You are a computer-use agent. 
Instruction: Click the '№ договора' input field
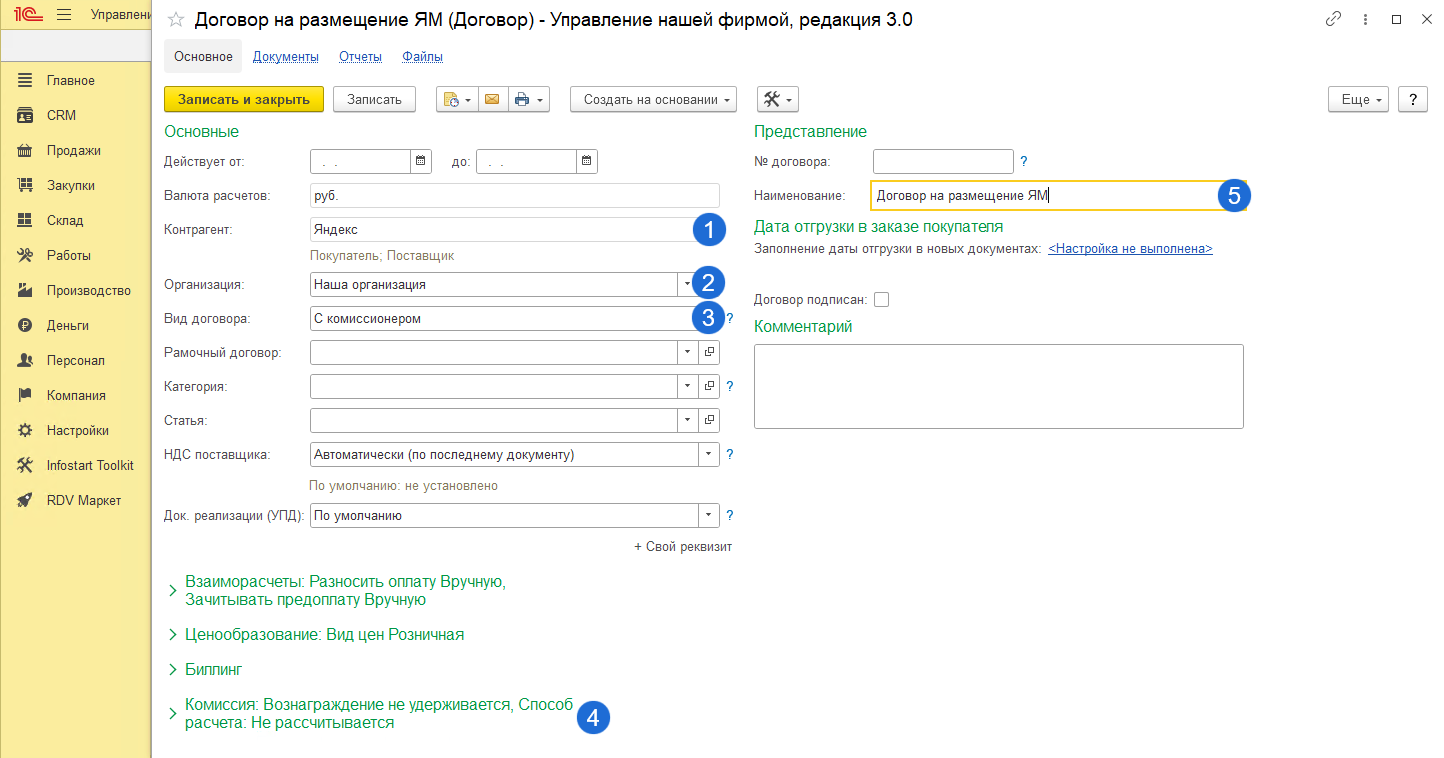(943, 161)
